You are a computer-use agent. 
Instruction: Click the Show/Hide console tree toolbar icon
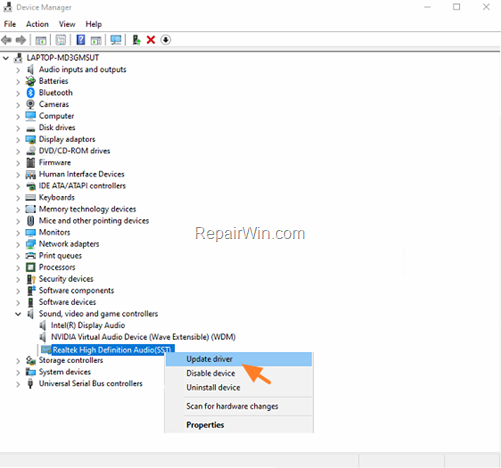41,40
